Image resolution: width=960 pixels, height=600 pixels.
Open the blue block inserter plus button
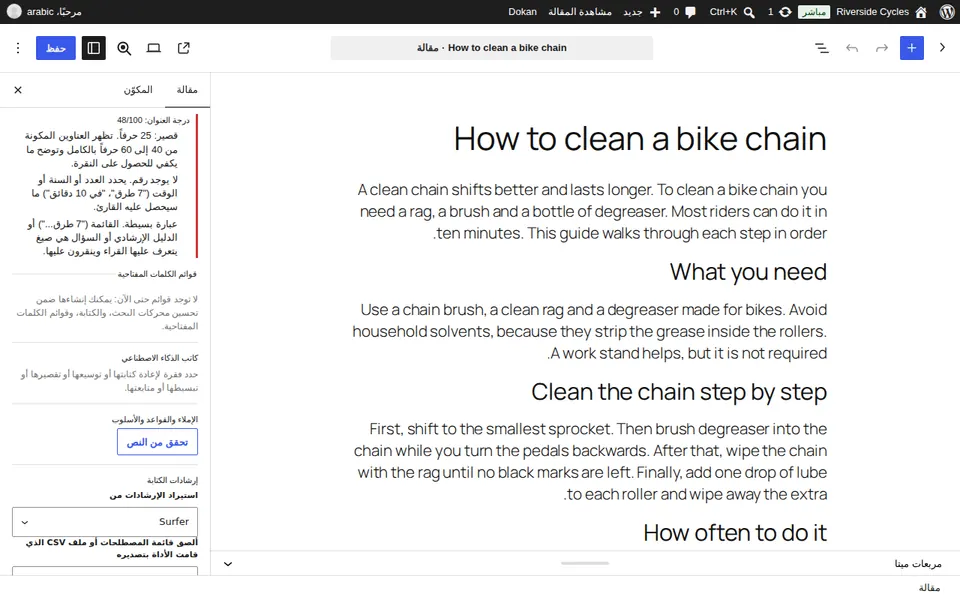pos(912,48)
